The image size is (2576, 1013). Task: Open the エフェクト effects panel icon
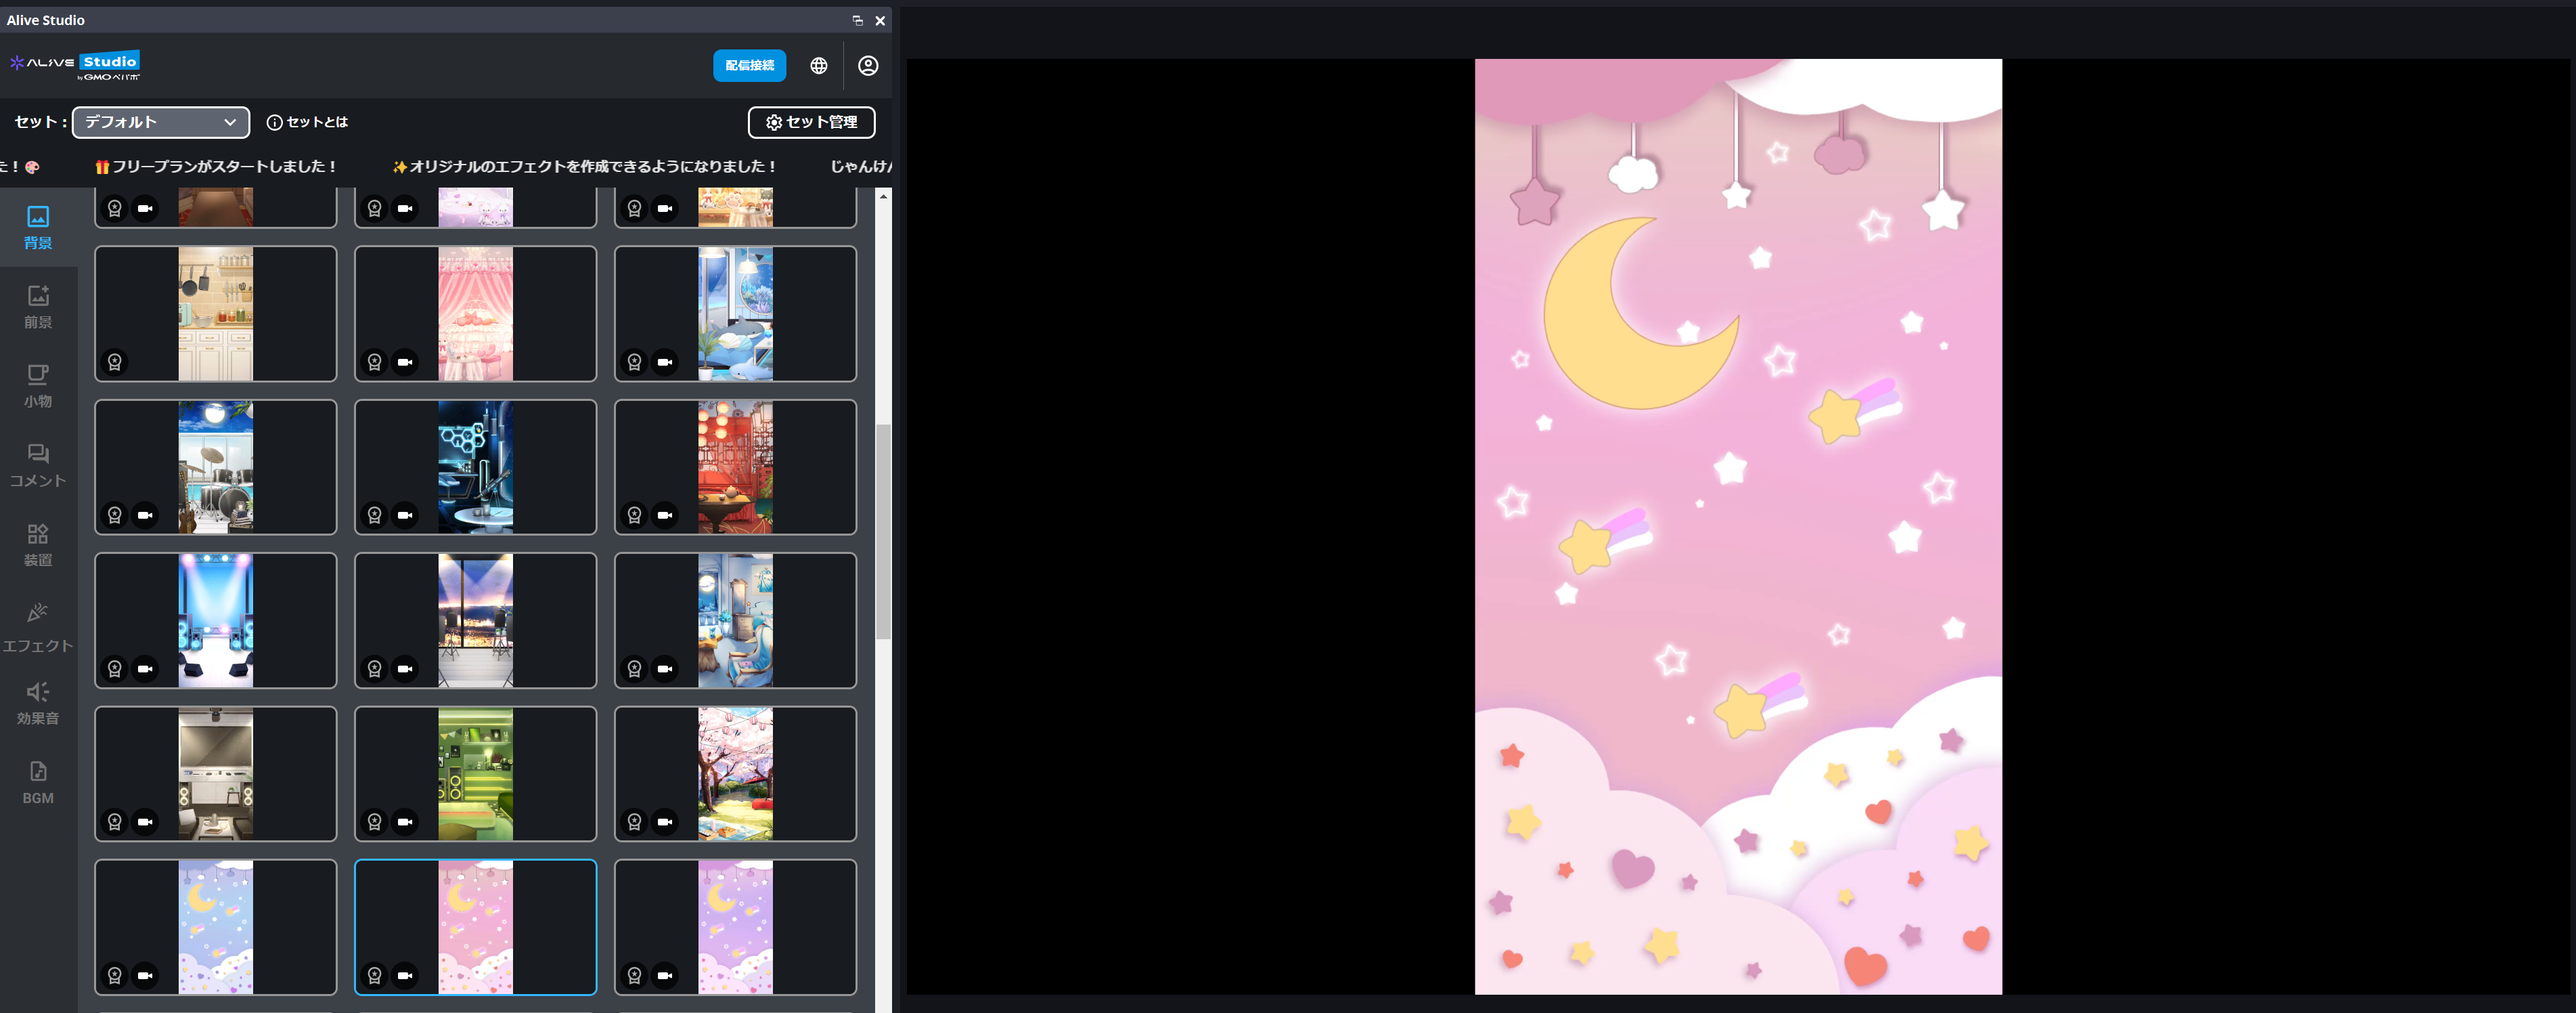point(38,626)
